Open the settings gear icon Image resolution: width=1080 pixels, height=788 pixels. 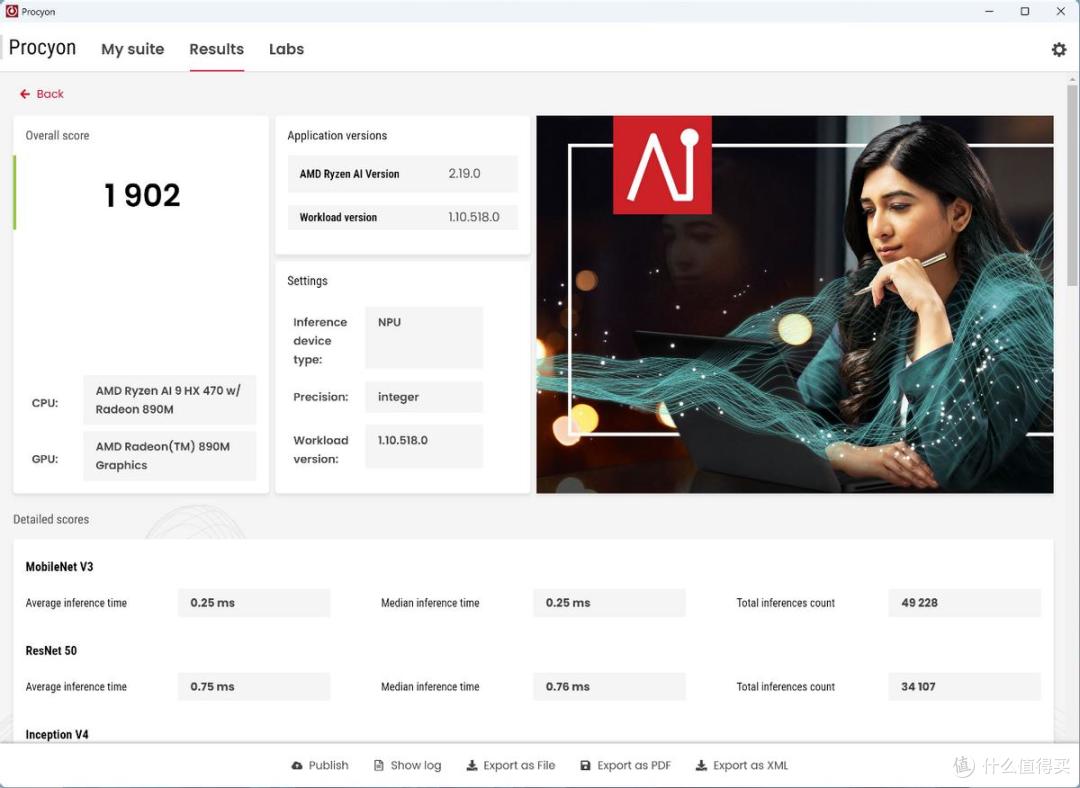pos(1059,49)
